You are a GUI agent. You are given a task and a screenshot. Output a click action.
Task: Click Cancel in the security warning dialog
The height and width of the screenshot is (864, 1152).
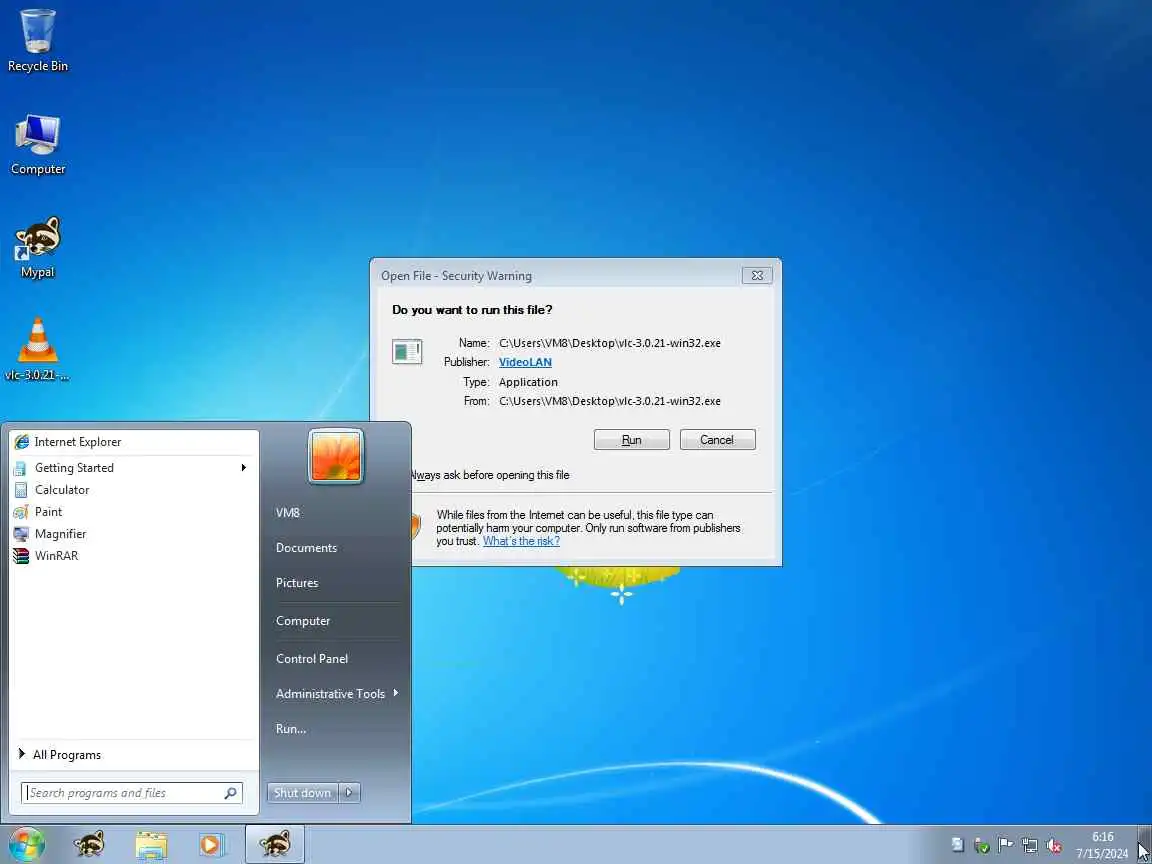(x=717, y=439)
